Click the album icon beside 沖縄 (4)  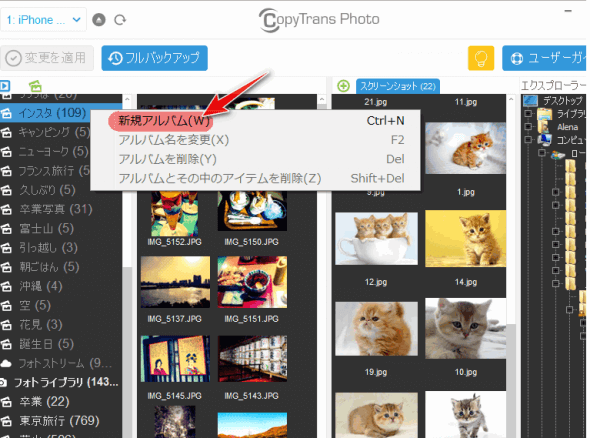(6, 286)
